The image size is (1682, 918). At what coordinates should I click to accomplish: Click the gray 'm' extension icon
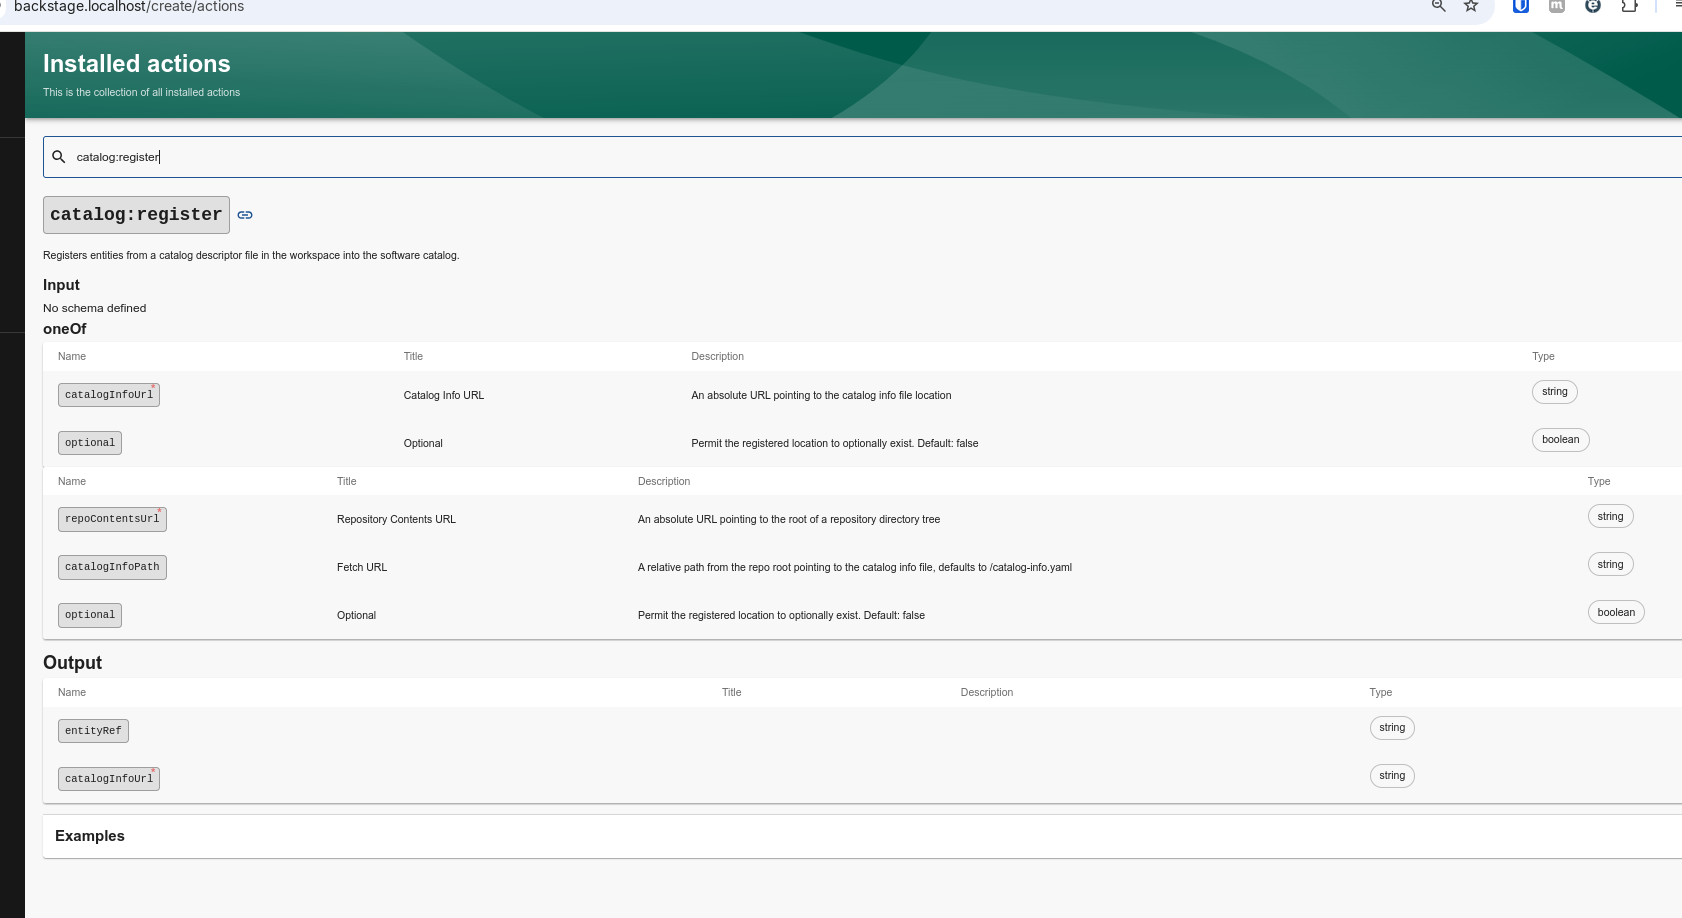(x=1557, y=6)
